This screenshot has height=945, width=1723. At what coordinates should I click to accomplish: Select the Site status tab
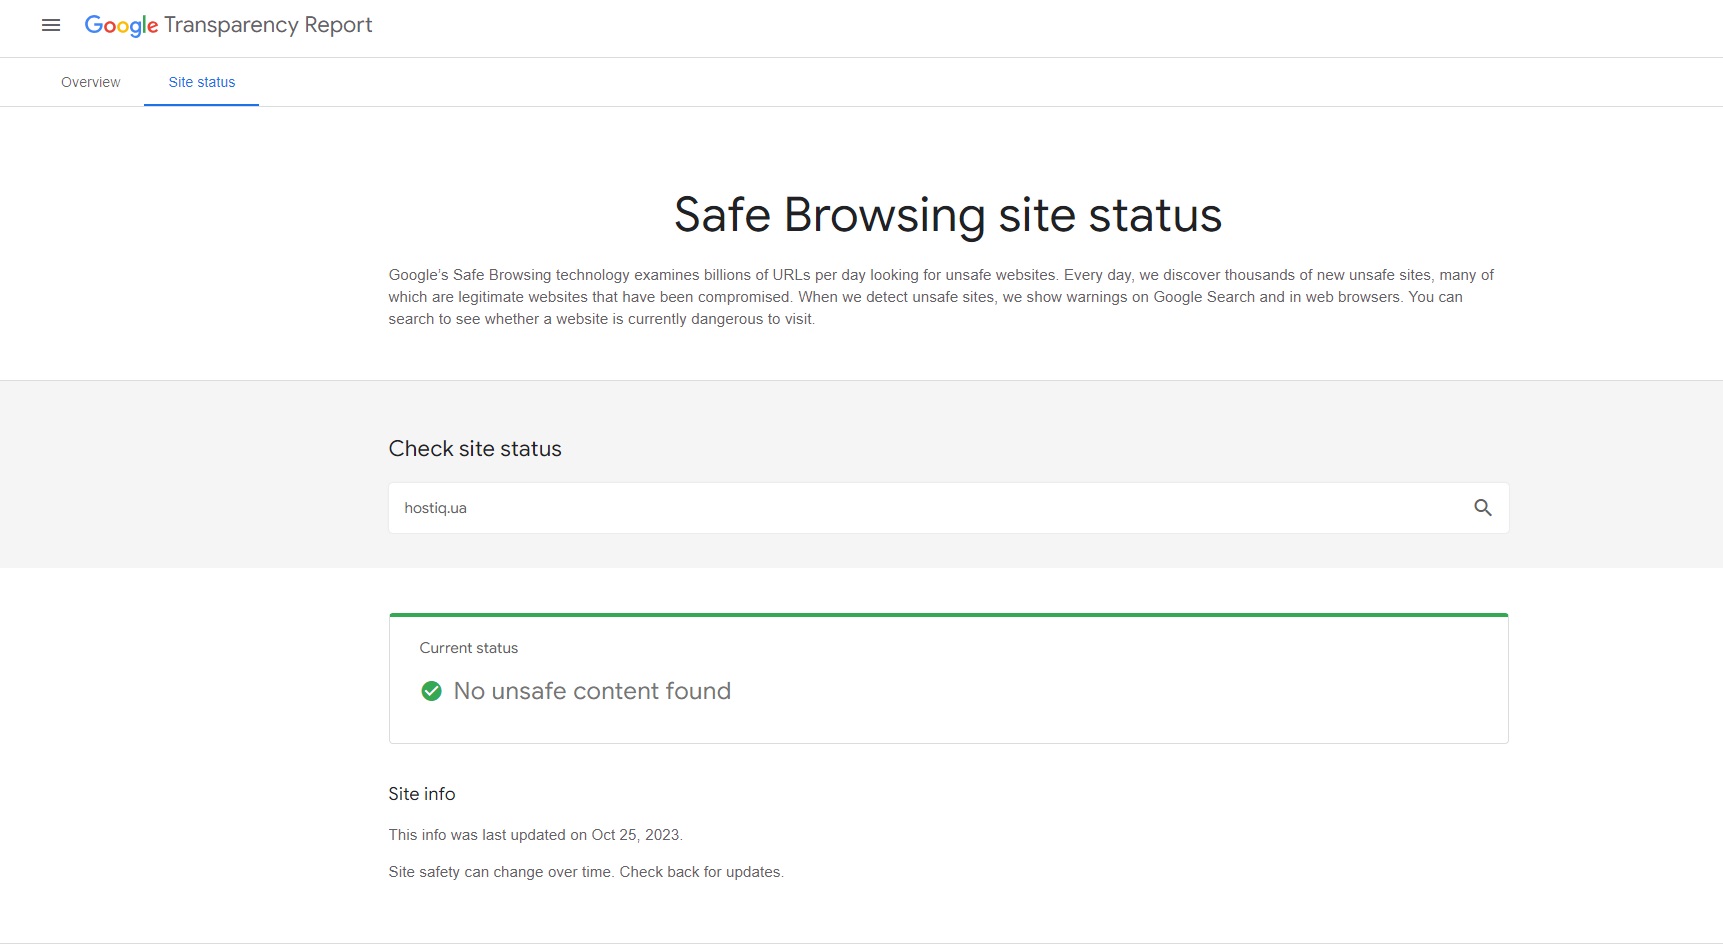pos(201,82)
